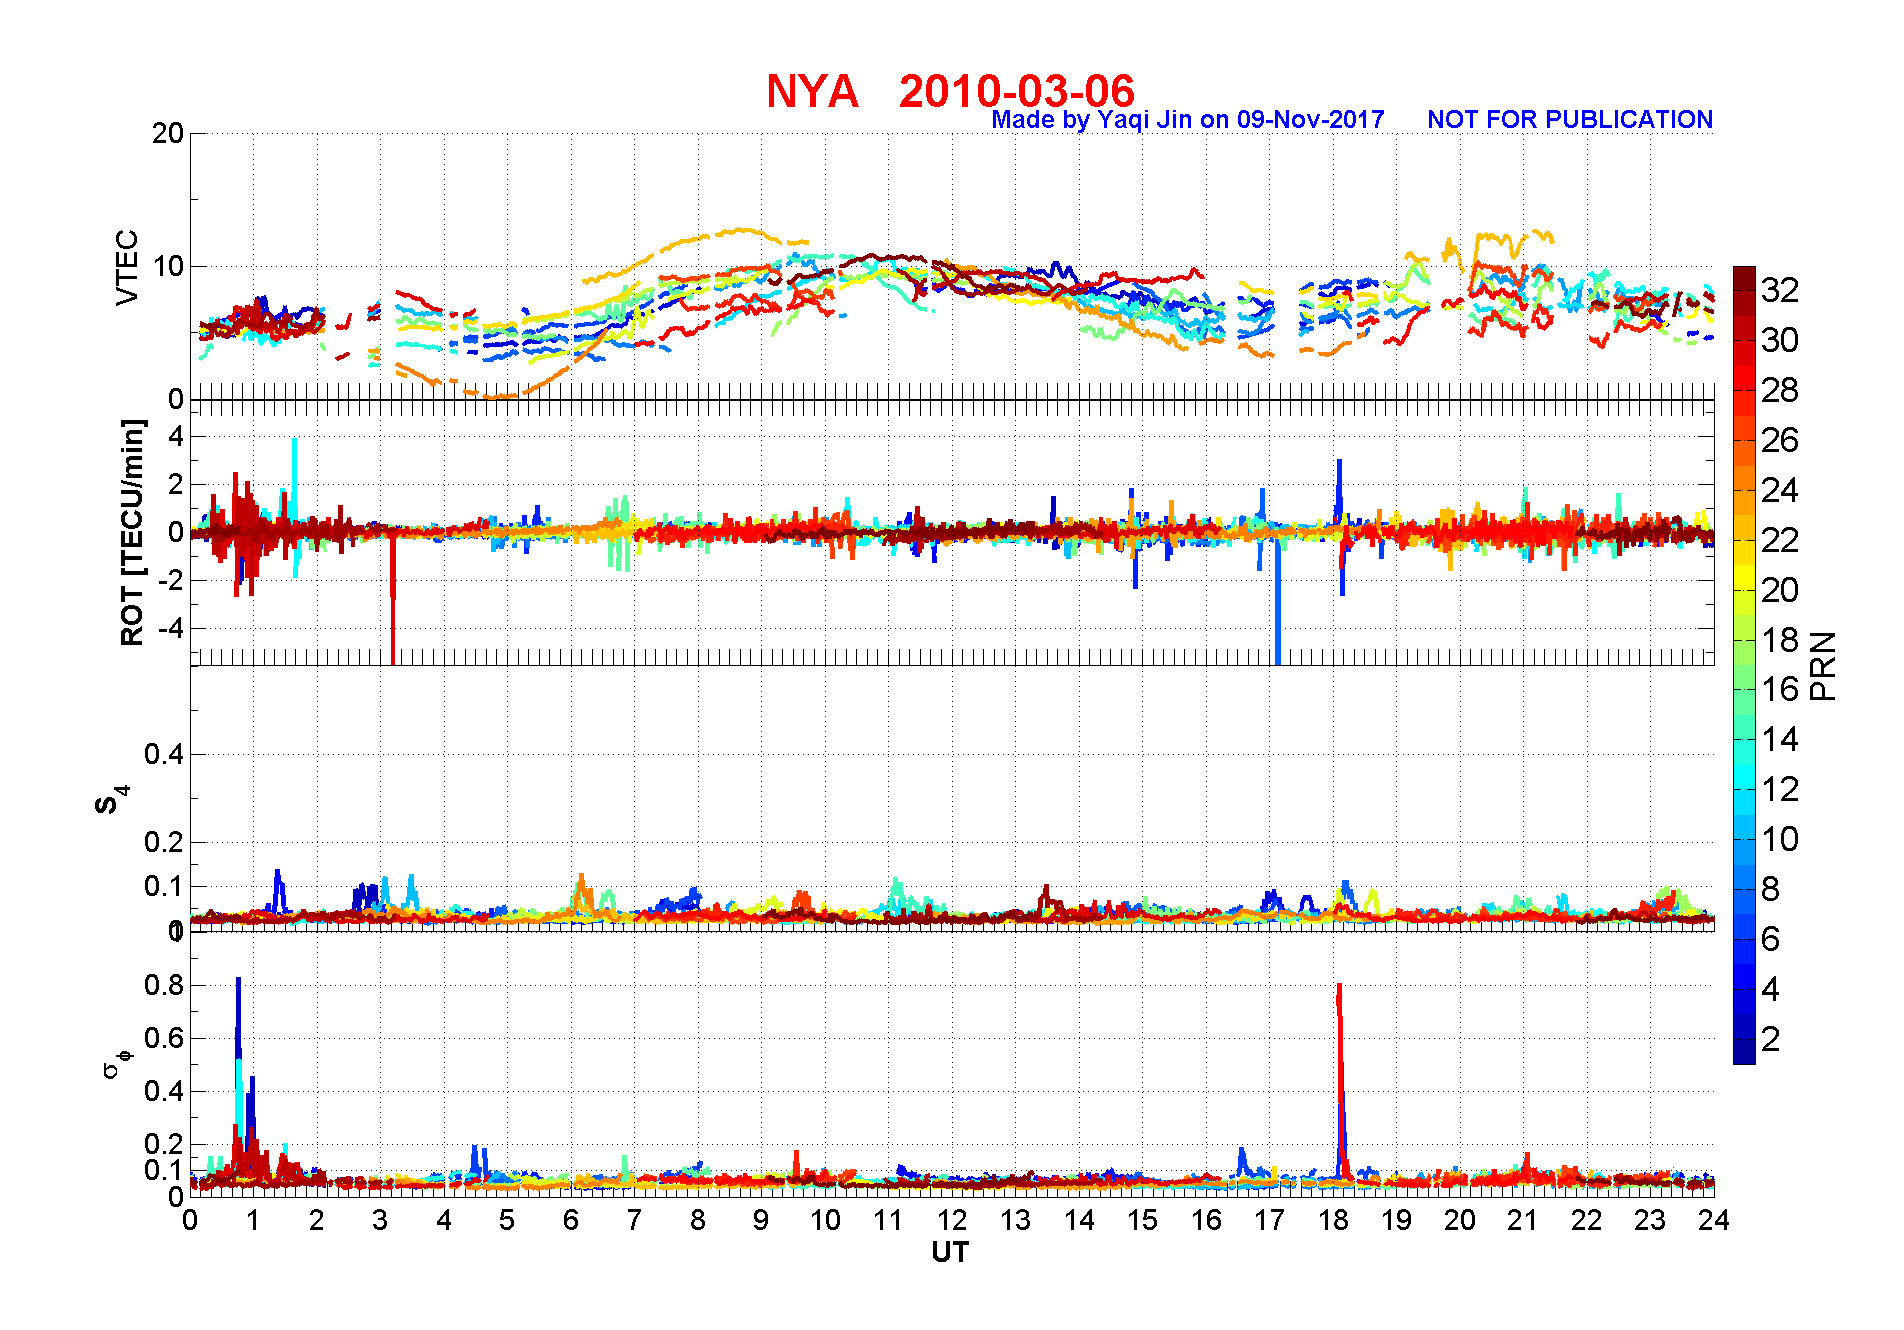Click the PRN colorbar label
1904x1330 pixels.
pyautogui.click(x=1823, y=666)
